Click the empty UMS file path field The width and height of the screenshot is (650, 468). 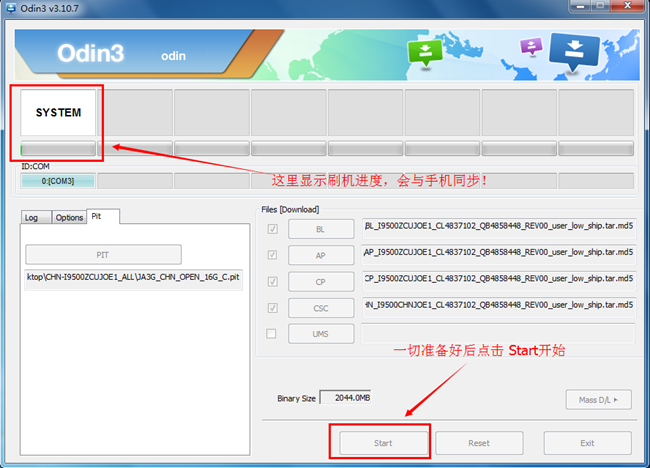499,334
